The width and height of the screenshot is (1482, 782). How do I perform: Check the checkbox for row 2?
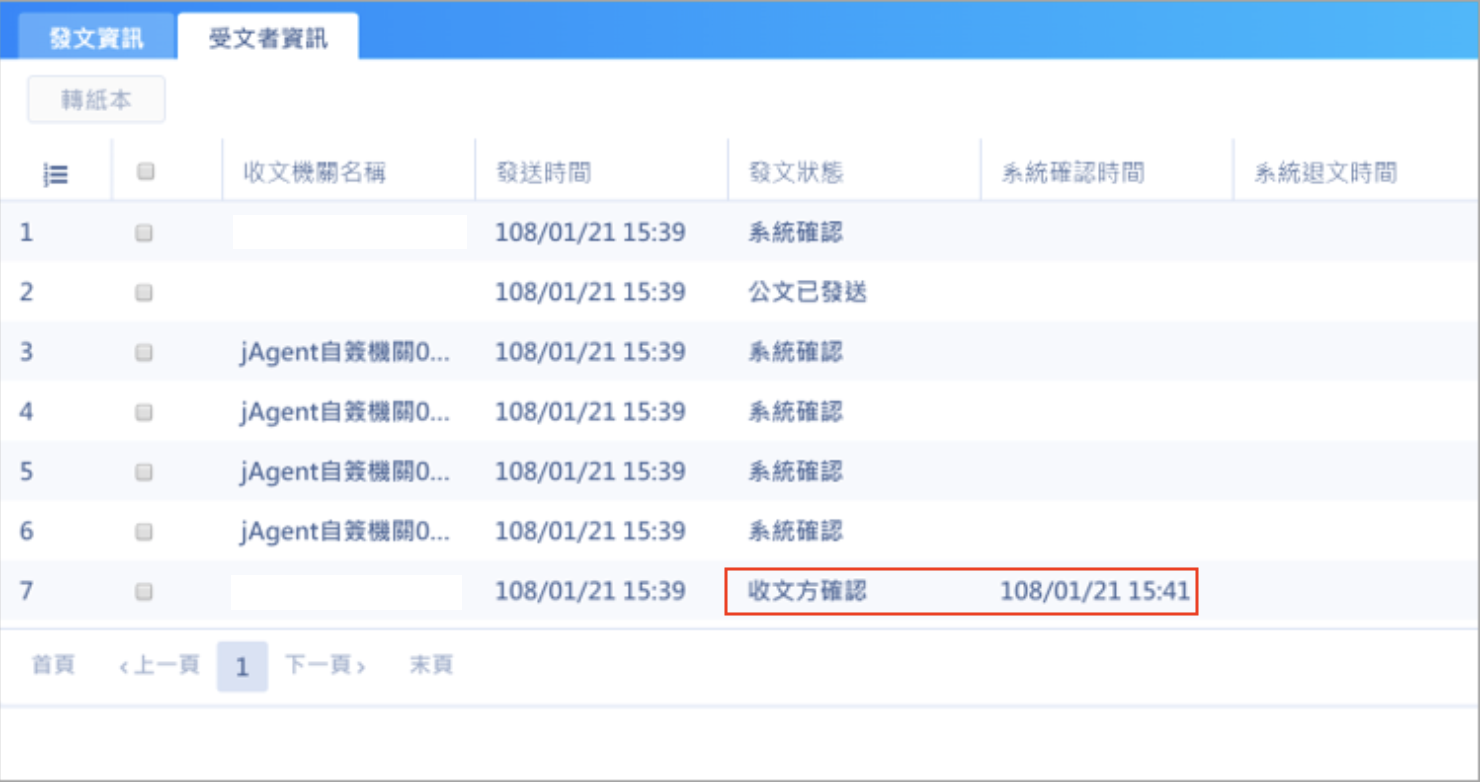coord(145,292)
